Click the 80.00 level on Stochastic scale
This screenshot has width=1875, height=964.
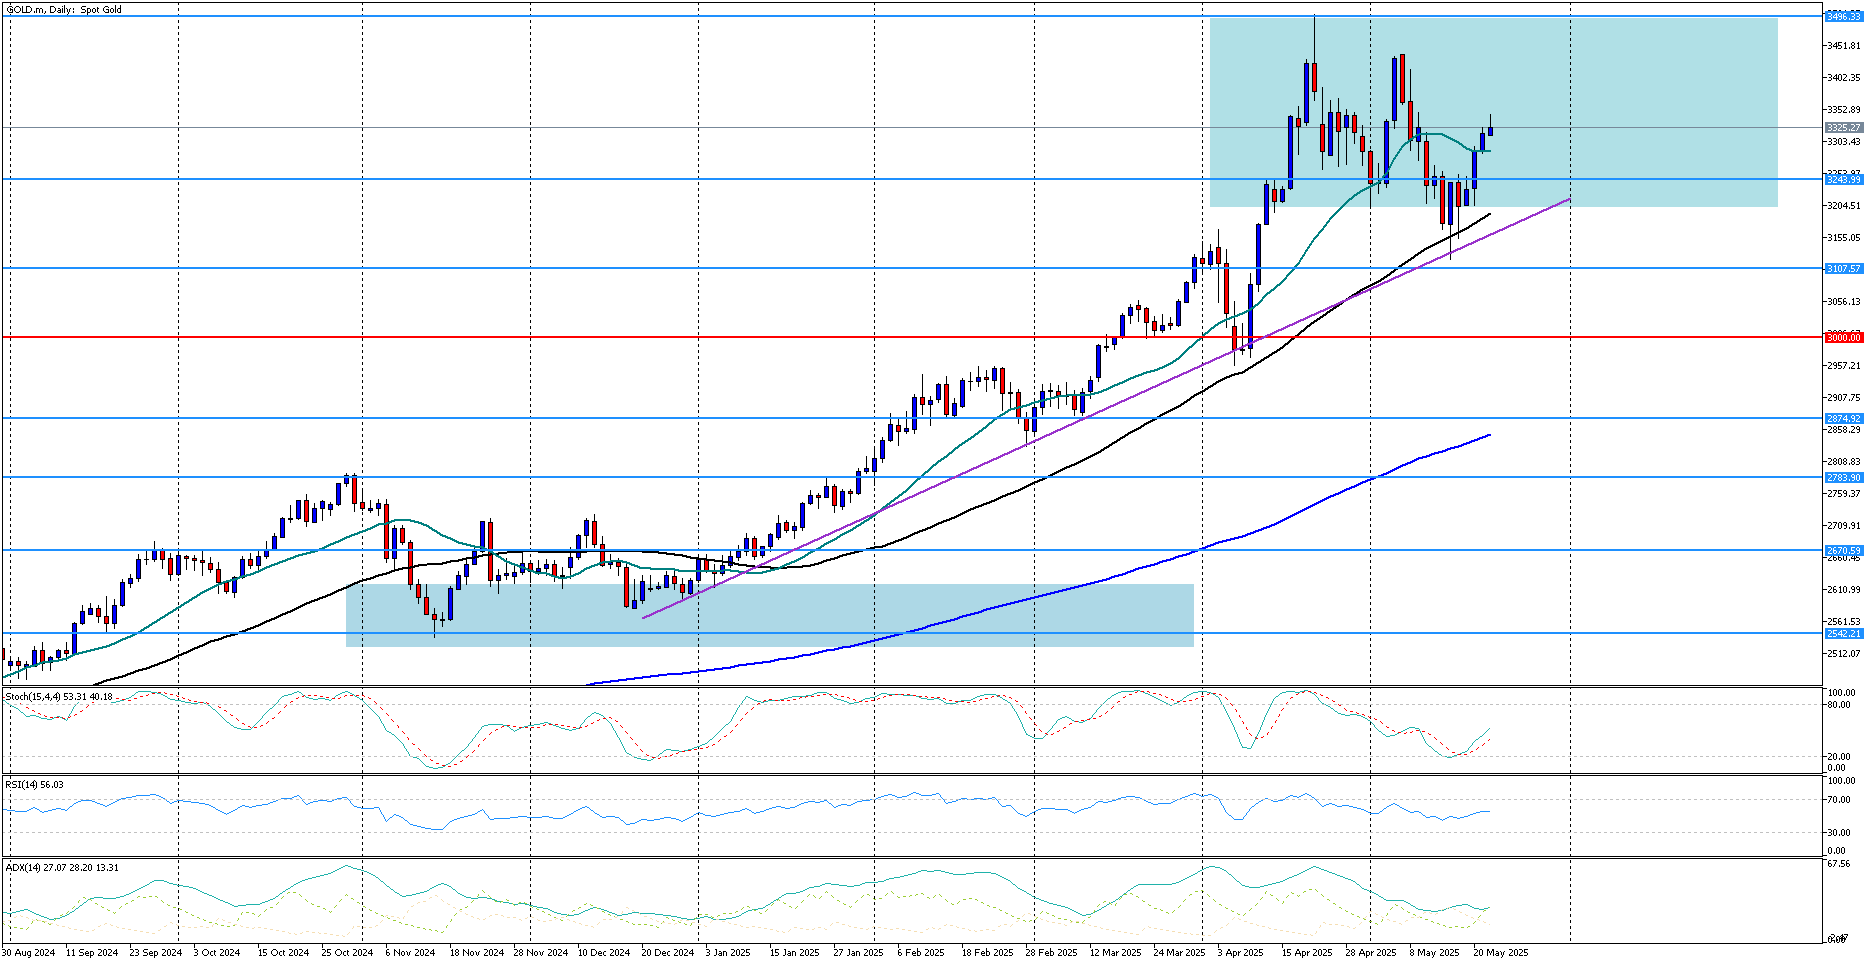pyautogui.click(x=1839, y=705)
